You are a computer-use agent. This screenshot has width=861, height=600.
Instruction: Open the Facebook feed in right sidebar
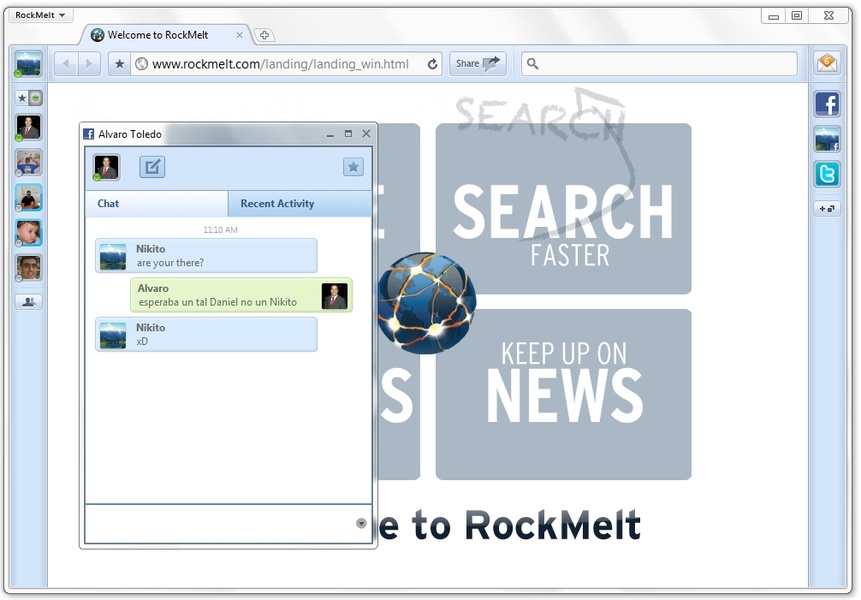click(827, 103)
